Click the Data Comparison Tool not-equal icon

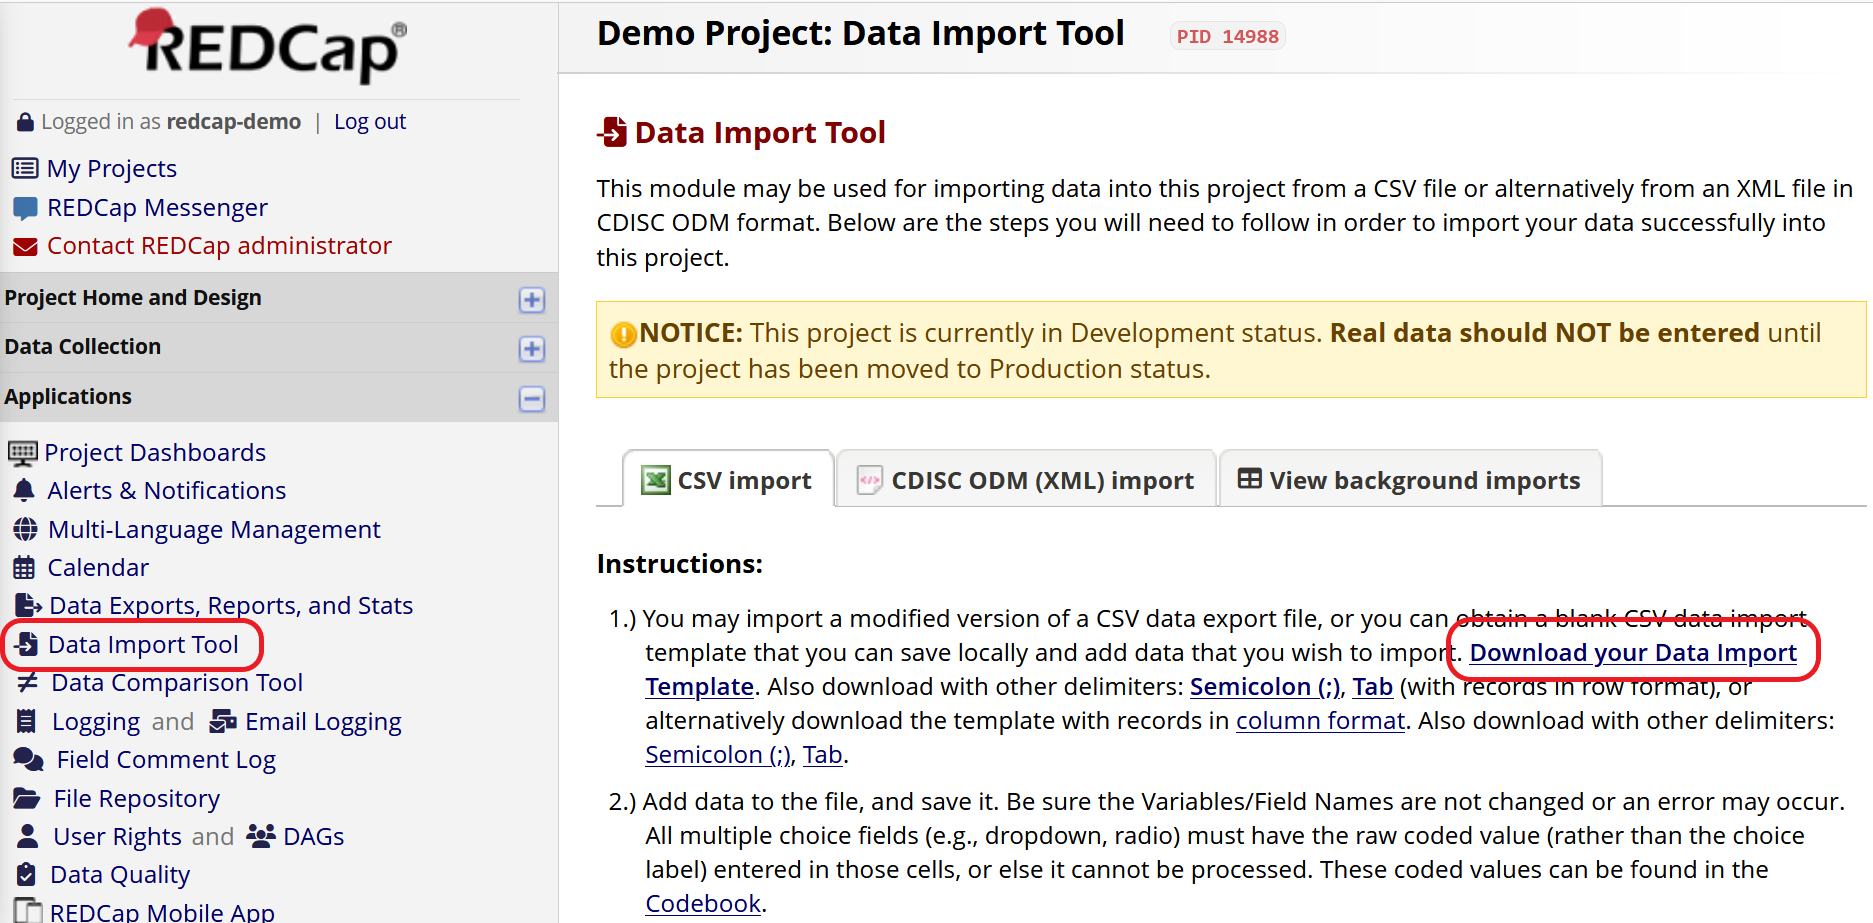[27, 682]
